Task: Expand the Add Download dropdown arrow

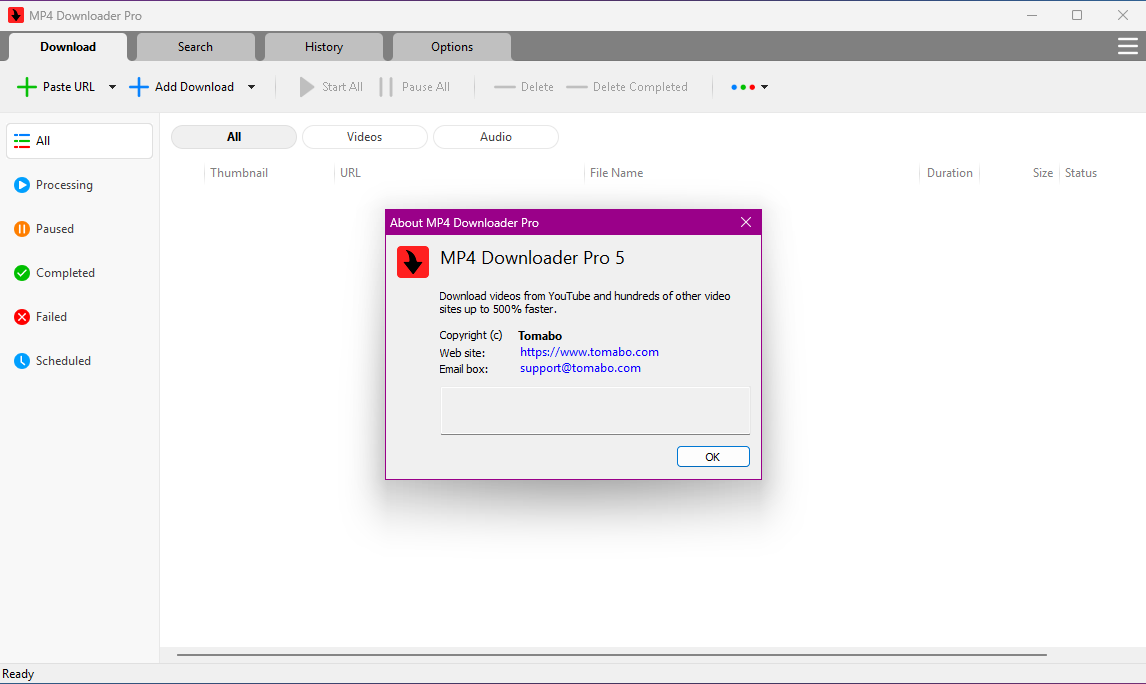Action: point(251,87)
